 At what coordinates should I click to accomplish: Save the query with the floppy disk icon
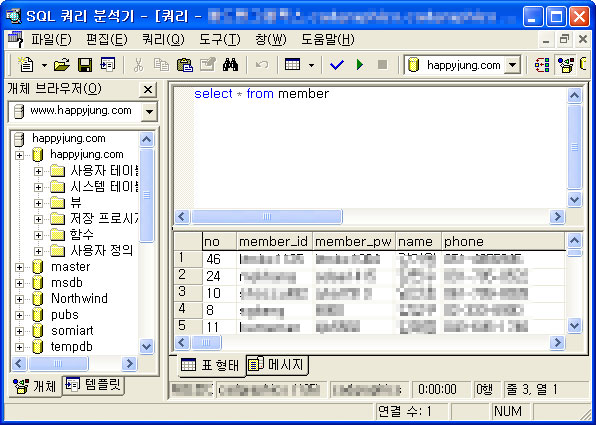click(x=85, y=65)
